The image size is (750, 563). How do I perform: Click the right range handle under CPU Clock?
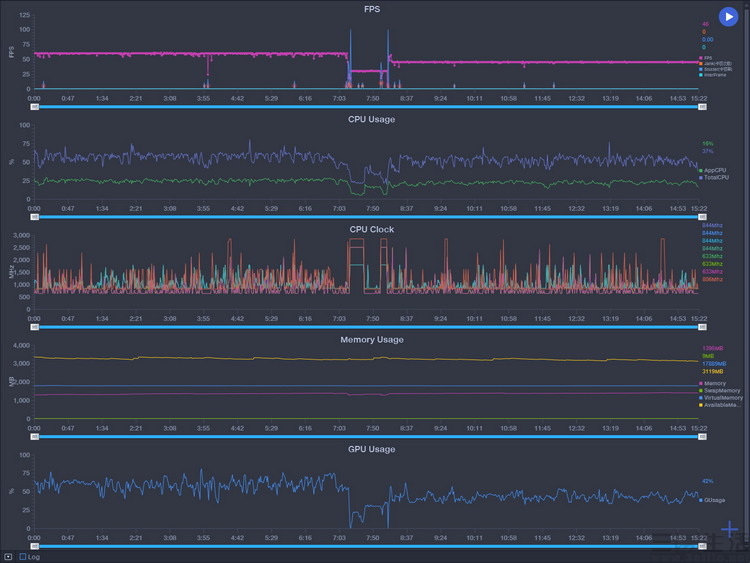coord(702,327)
